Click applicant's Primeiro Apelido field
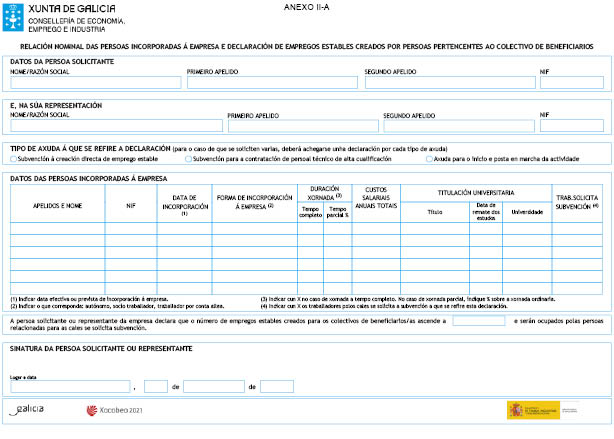Viewport: 614px width, 439px height. (272, 83)
